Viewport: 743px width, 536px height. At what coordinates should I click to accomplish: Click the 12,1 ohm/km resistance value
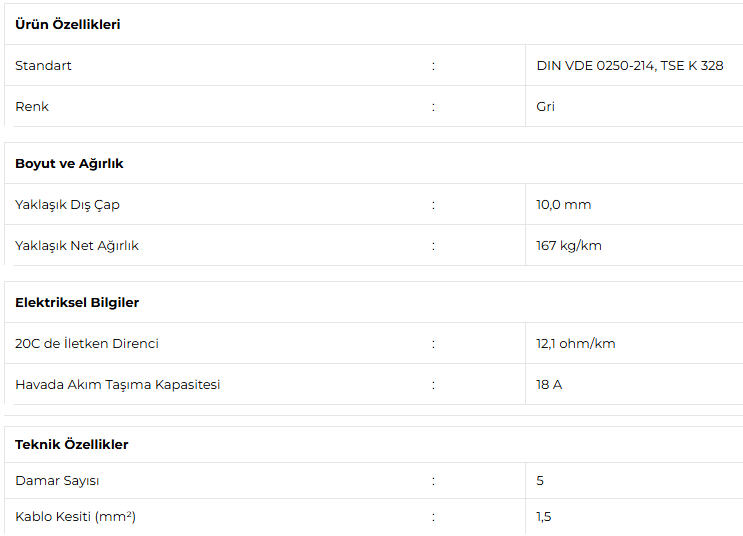(x=576, y=344)
